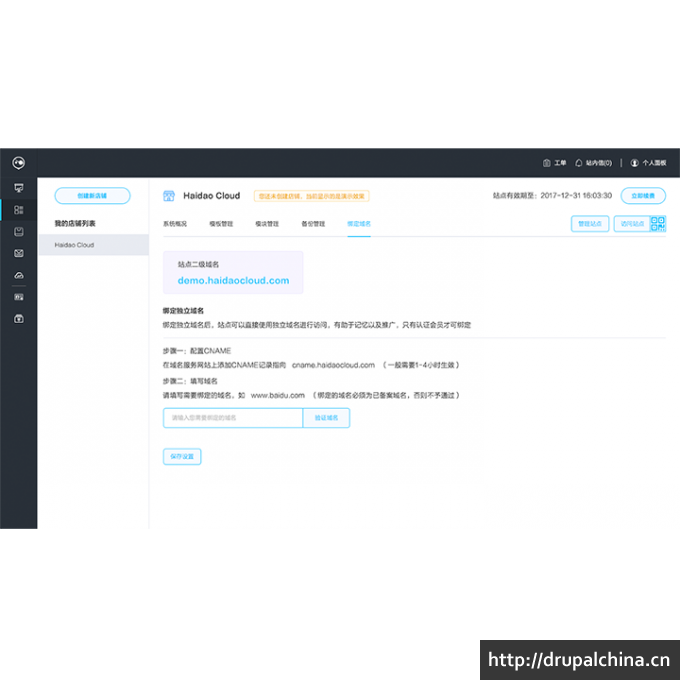Open the monitor/presentation sidebar icon
Viewport: 680px width, 680px height.
click(x=19, y=188)
